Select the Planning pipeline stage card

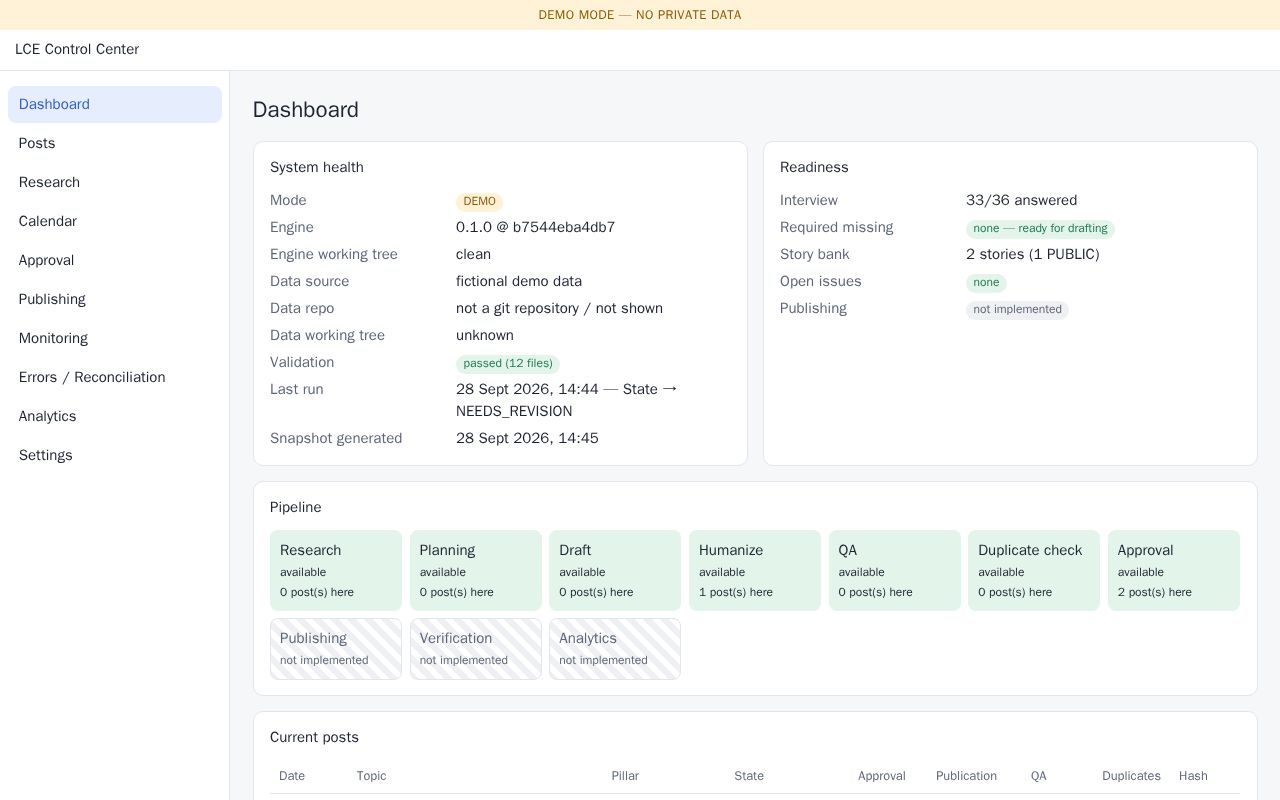point(476,570)
